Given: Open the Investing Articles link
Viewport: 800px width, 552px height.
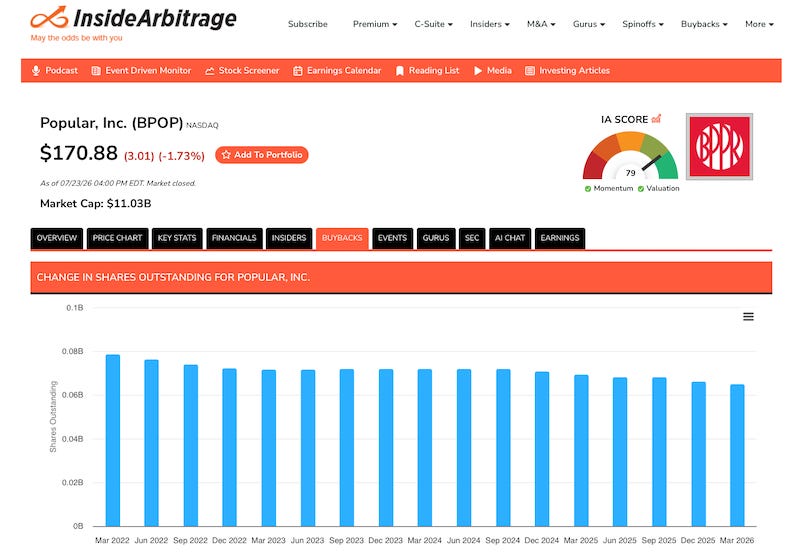Looking at the screenshot, I should [574, 70].
